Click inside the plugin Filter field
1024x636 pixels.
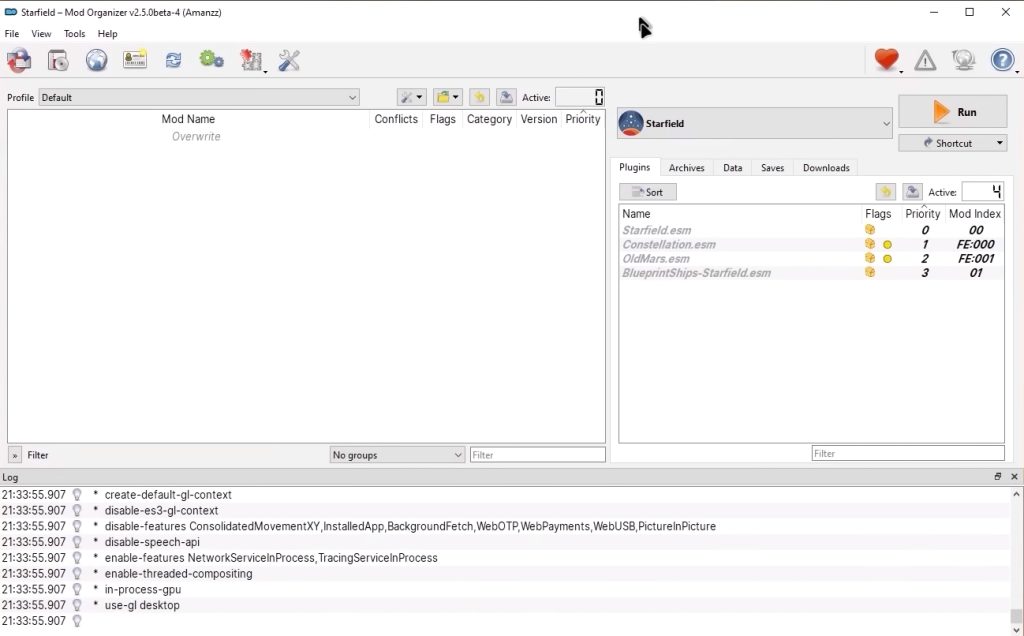[908, 454]
